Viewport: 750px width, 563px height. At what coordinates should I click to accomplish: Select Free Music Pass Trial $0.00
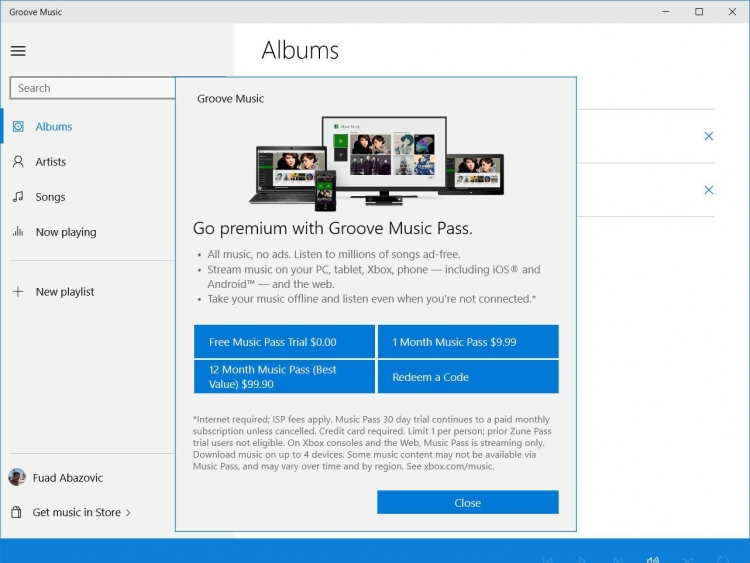point(284,342)
